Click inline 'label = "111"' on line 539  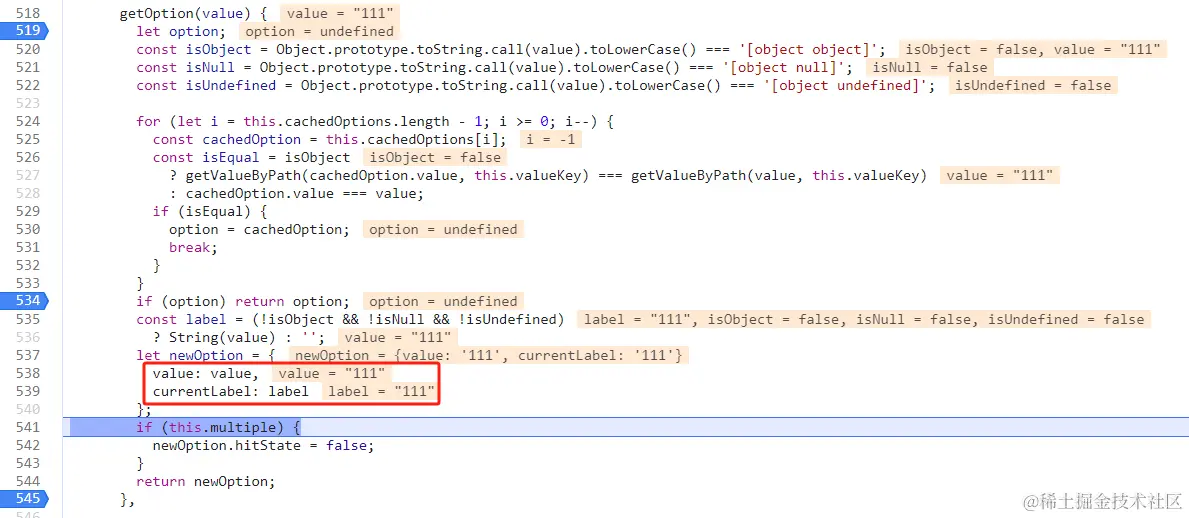click(x=381, y=391)
